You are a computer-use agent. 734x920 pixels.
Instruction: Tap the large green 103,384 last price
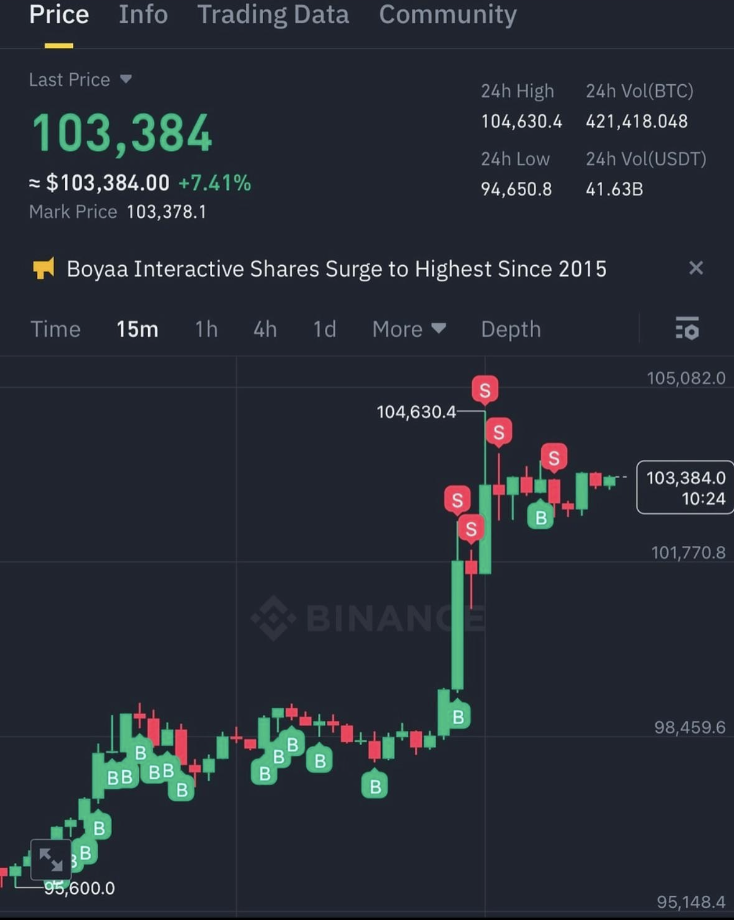click(x=122, y=134)
